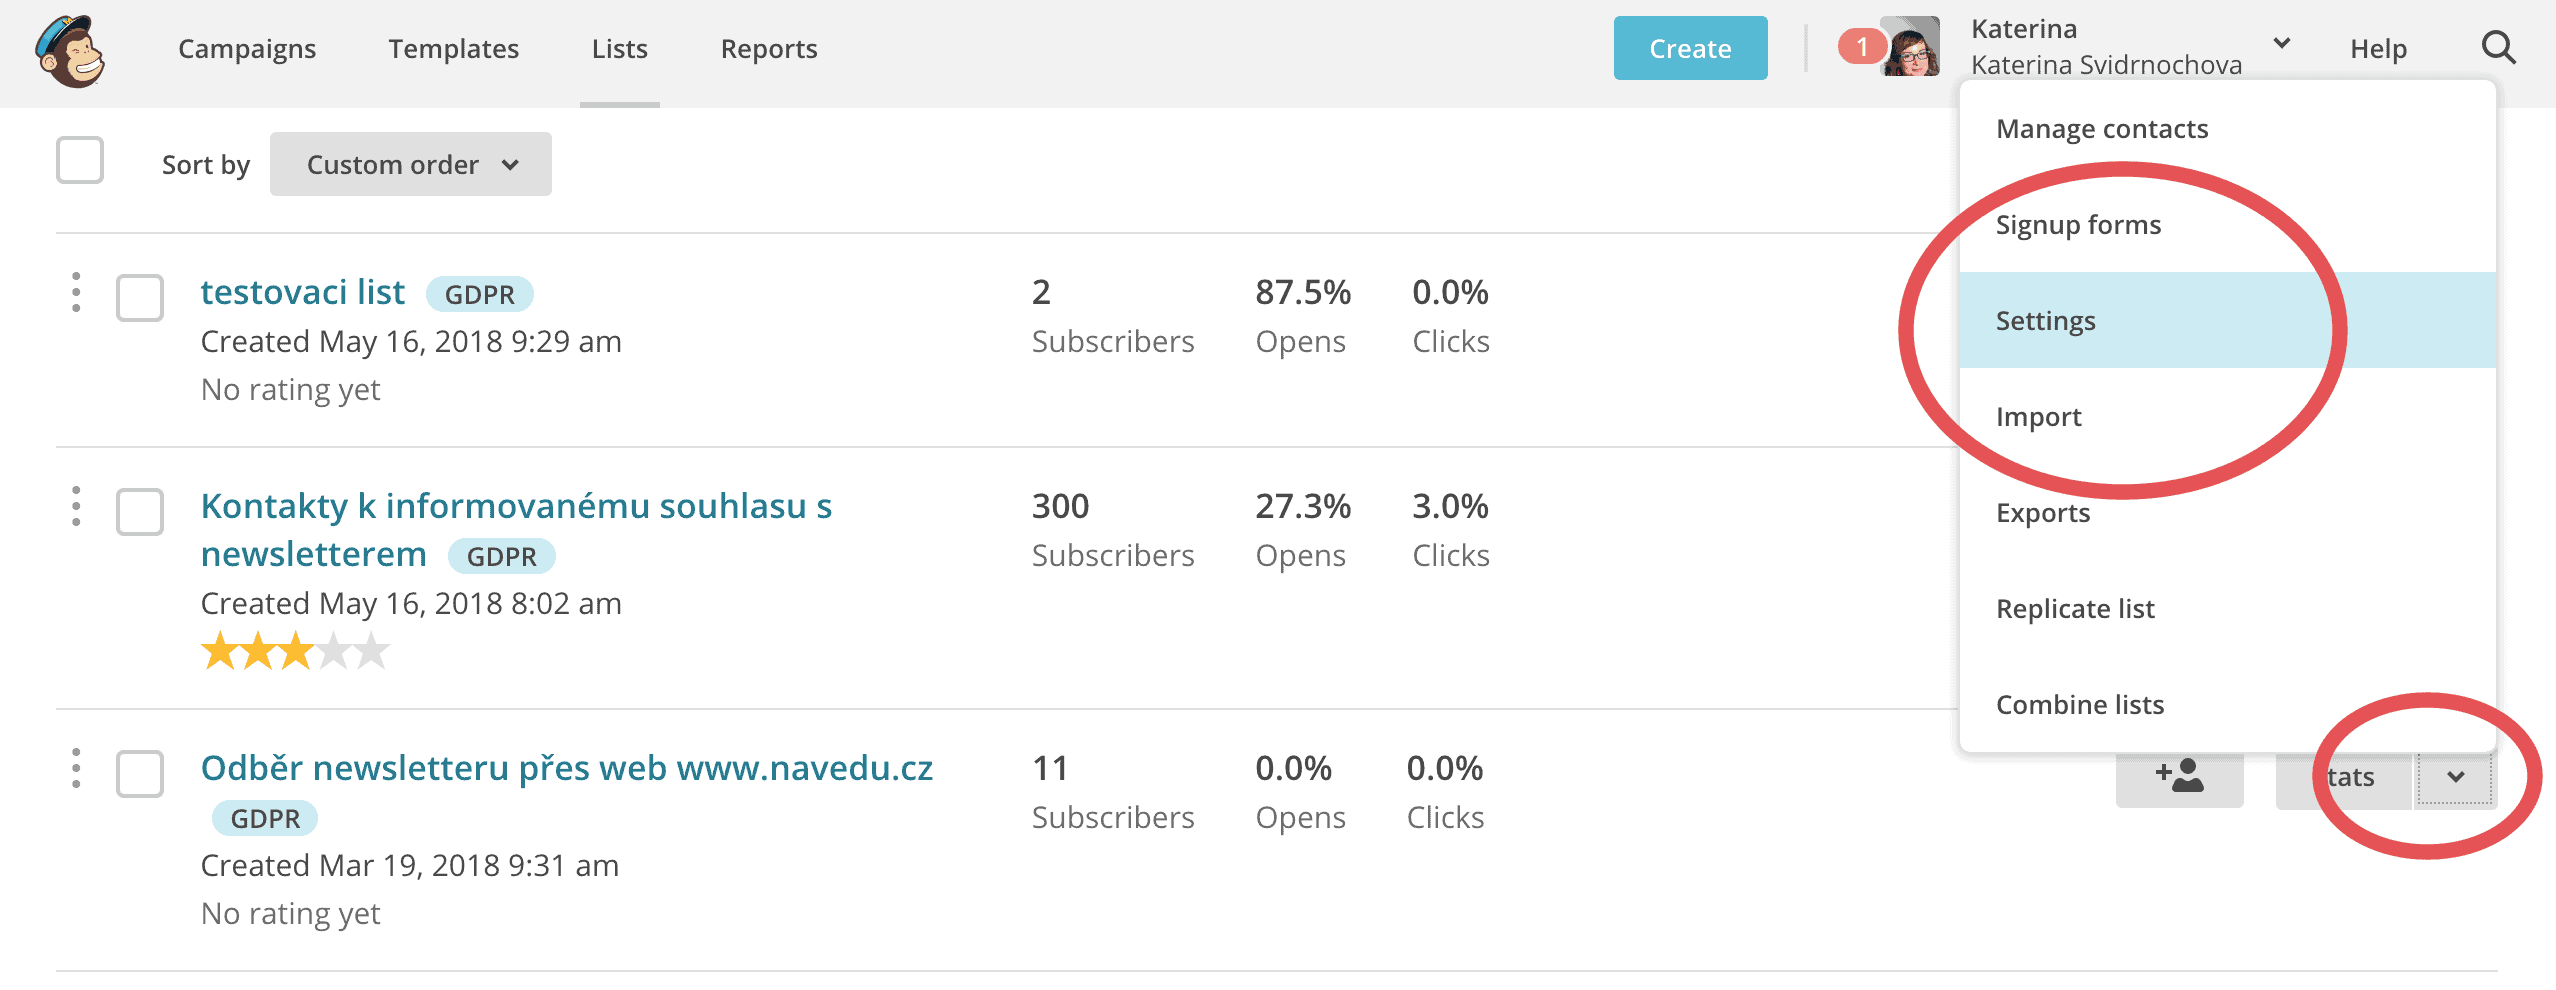Check the testovaci list checkbox

140,298
